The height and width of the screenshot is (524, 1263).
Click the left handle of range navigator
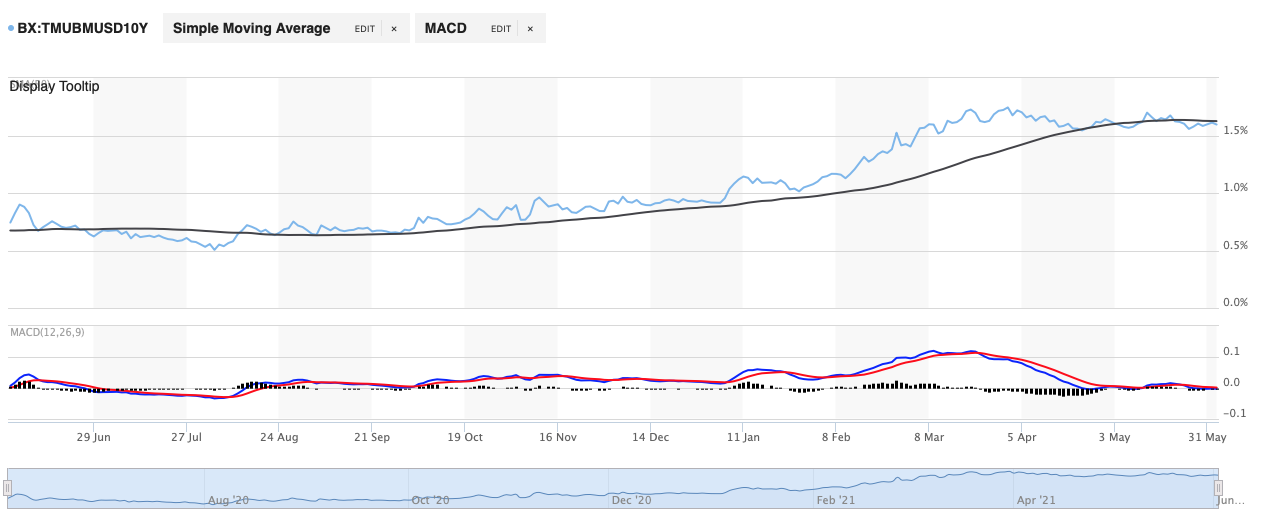click(x=7, y=488)
